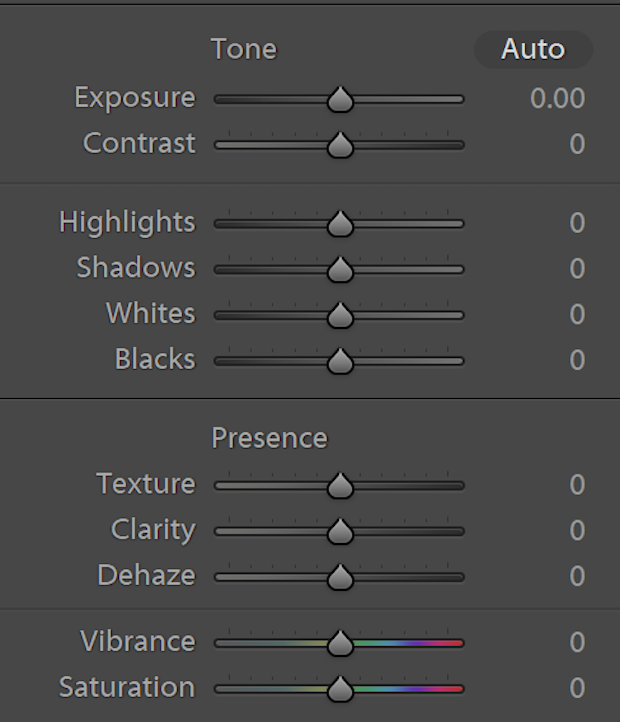Screen dimensions: 620x722
Task: Click the Highlights slider handle
Action: (340, 224)
